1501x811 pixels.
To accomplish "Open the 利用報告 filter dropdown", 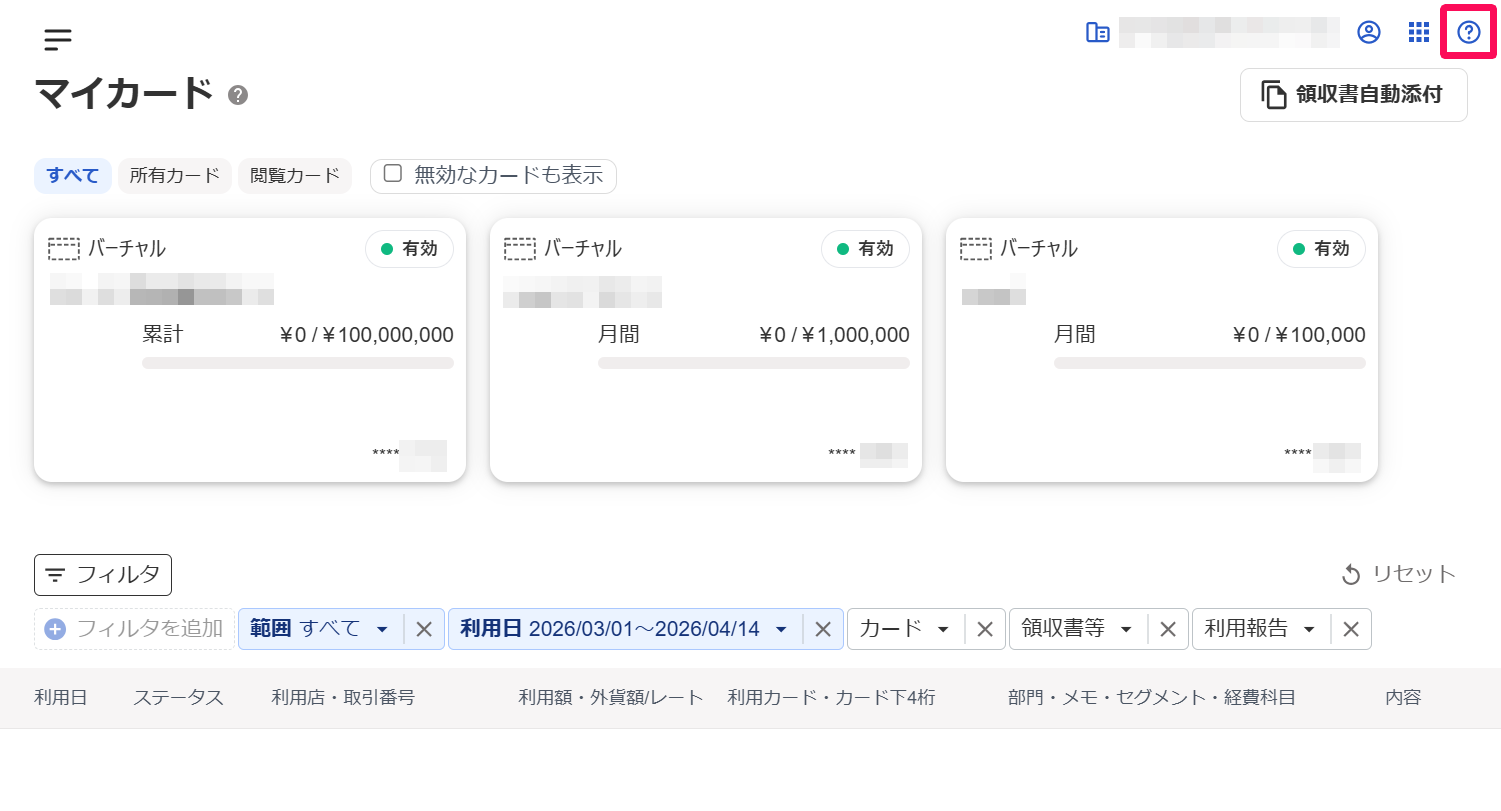I will (x=1261, y=629).
